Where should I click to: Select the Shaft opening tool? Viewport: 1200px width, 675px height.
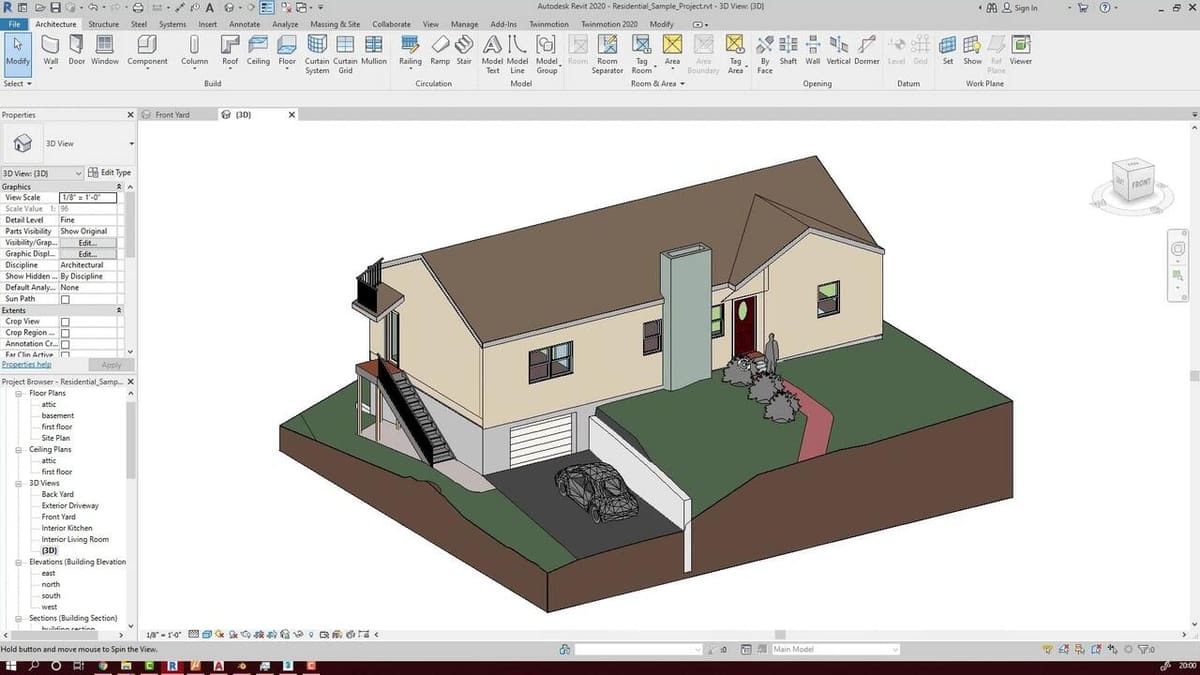tap(788, 52)
